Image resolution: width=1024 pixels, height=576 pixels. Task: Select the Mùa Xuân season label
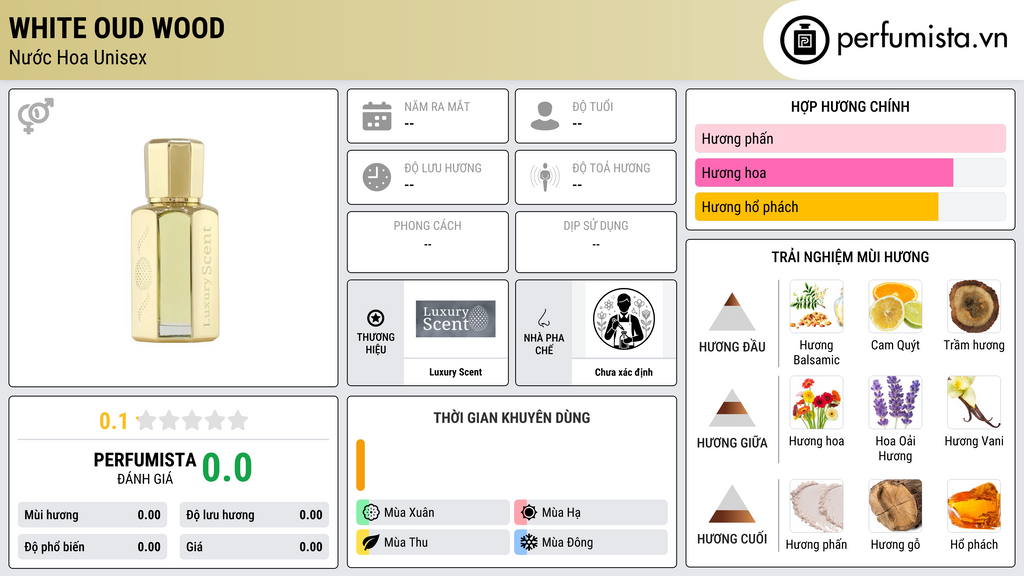pos(409,513)
